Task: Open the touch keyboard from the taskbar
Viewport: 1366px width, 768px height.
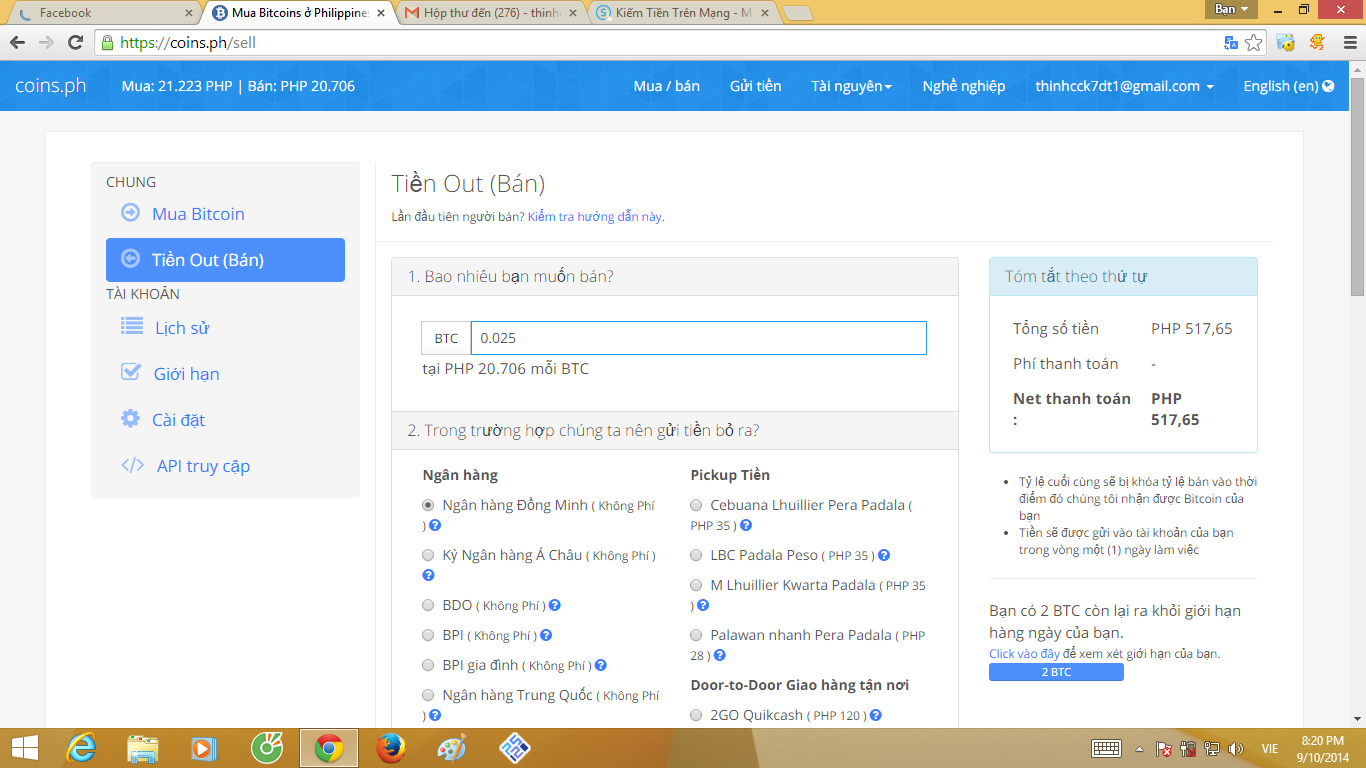Action: (1106, 748)
